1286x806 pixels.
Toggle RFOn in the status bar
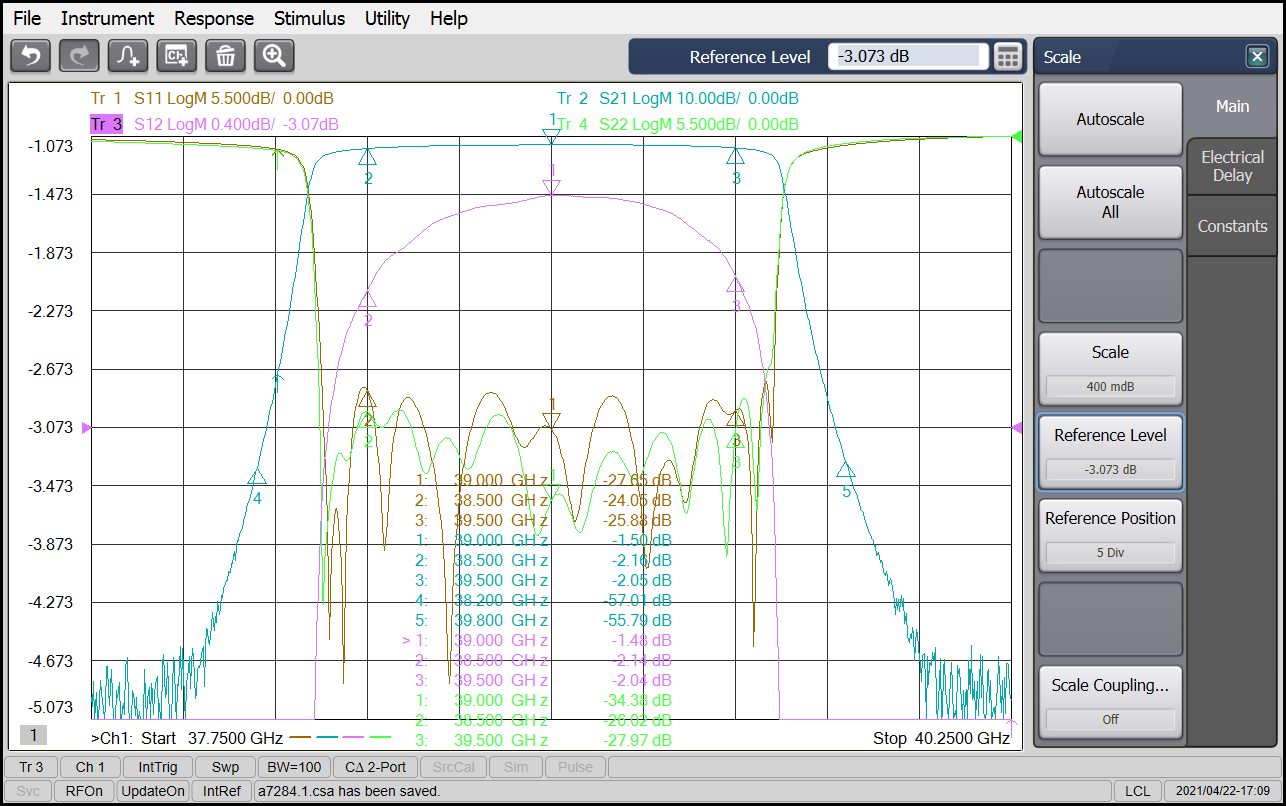pos(85,791)
